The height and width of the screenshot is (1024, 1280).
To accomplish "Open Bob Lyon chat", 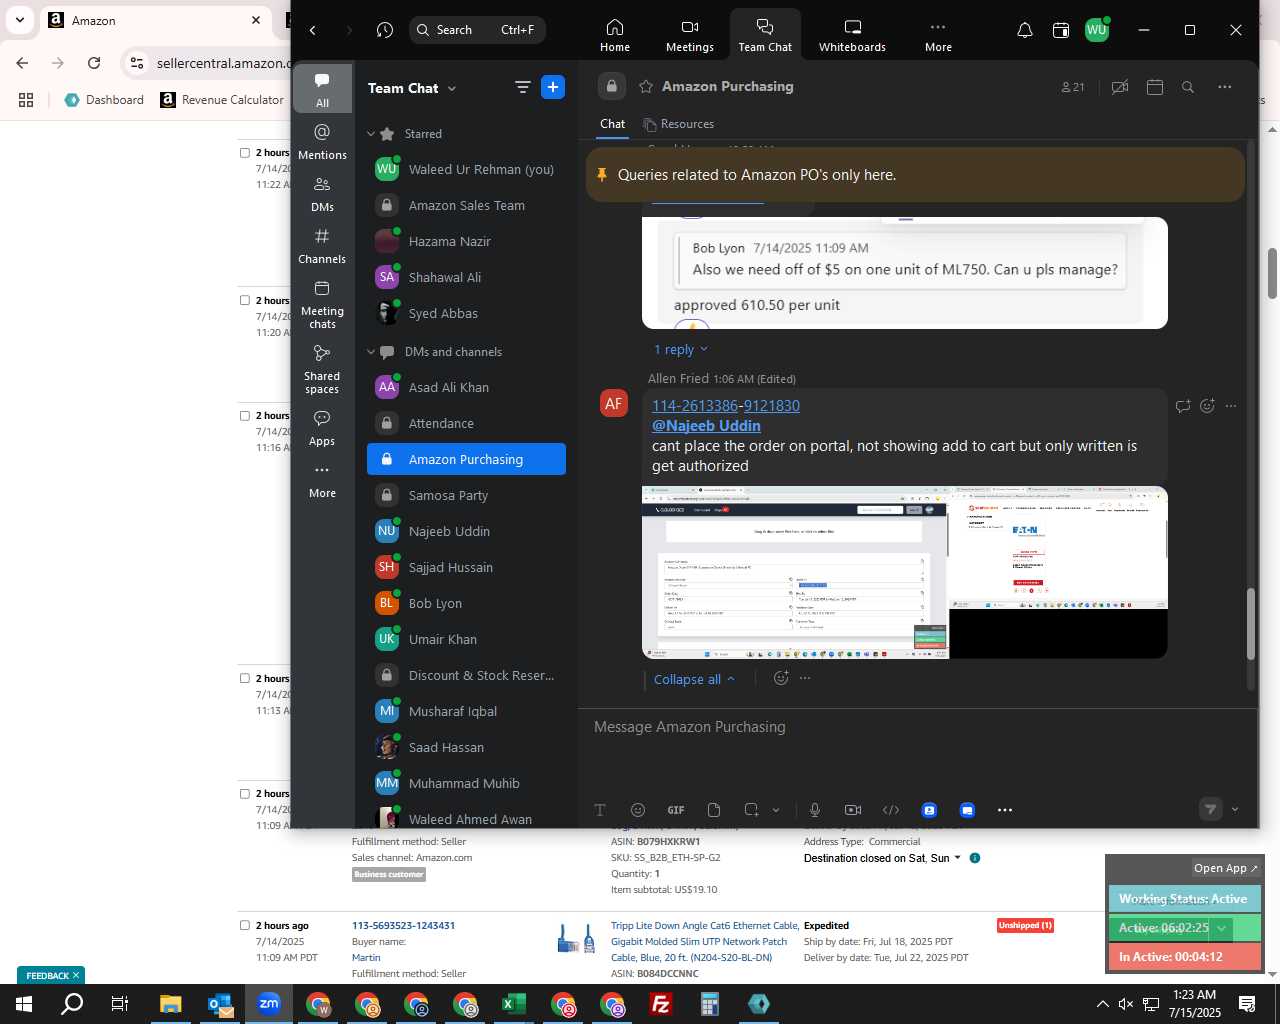I will pos(466,603).
